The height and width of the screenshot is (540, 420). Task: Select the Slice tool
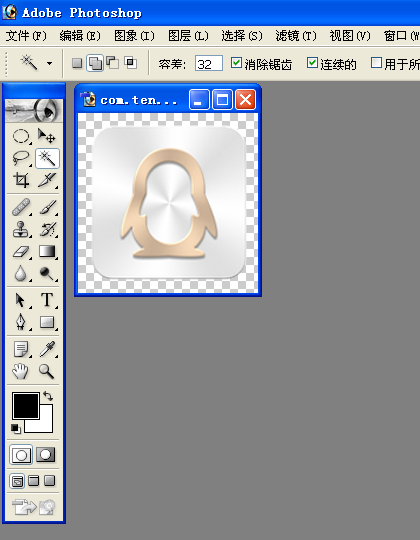(47, 180)
